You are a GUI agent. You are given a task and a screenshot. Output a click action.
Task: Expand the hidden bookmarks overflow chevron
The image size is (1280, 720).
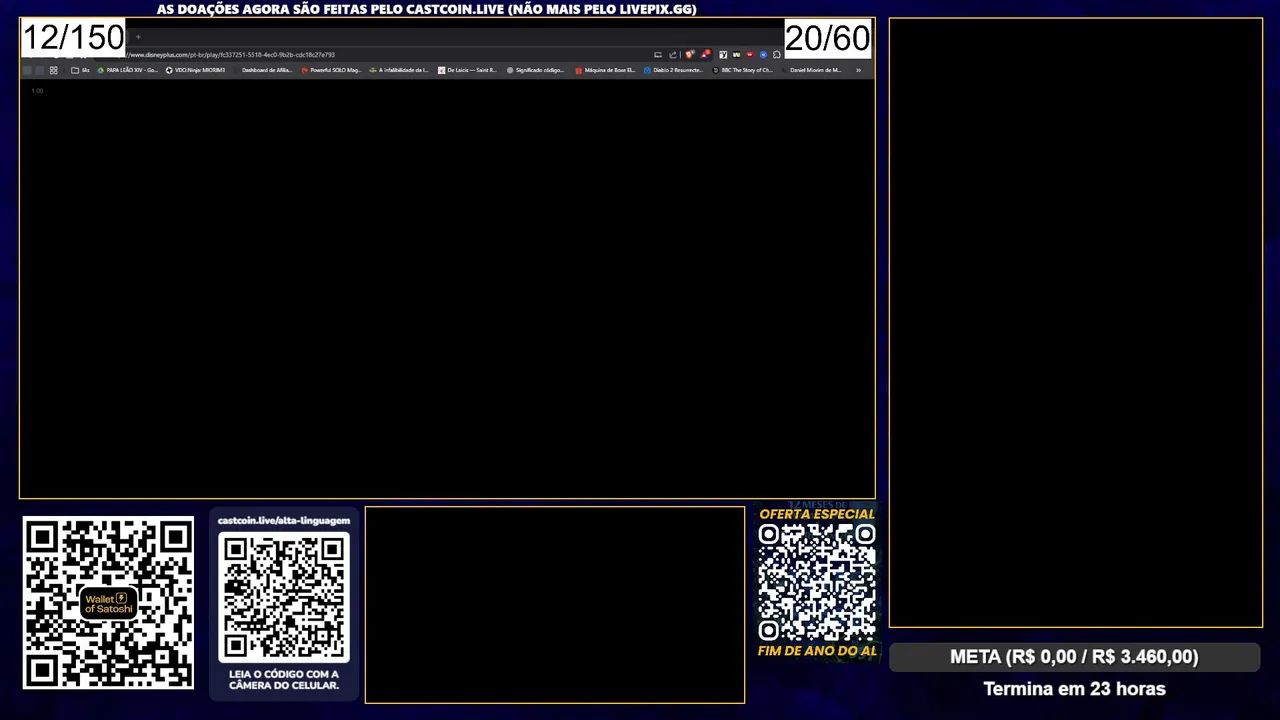click(x=858, y=70)
